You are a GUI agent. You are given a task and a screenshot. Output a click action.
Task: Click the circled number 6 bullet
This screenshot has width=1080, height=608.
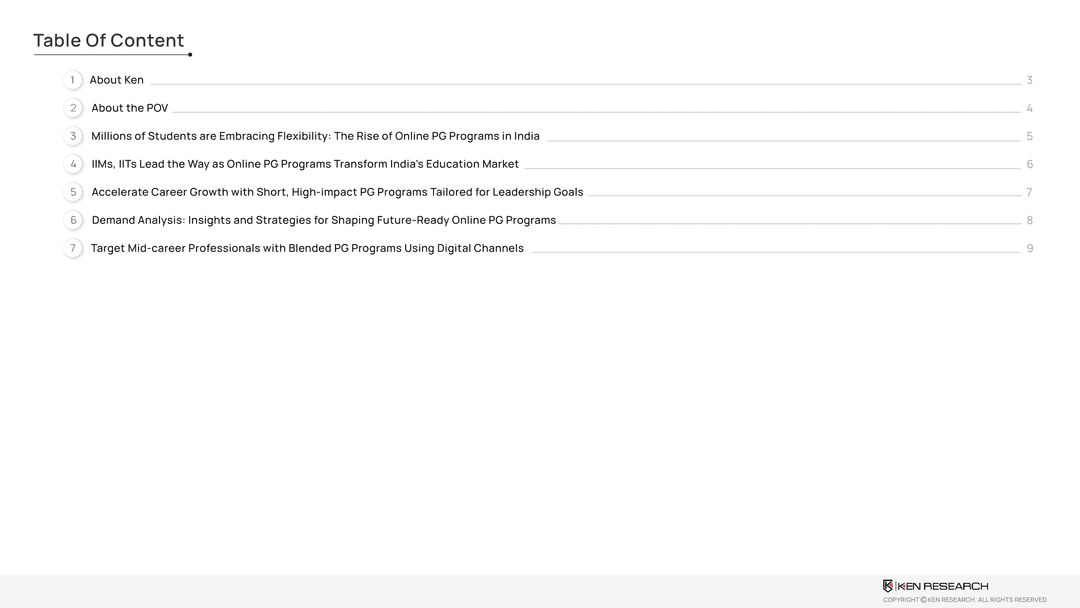73,220
